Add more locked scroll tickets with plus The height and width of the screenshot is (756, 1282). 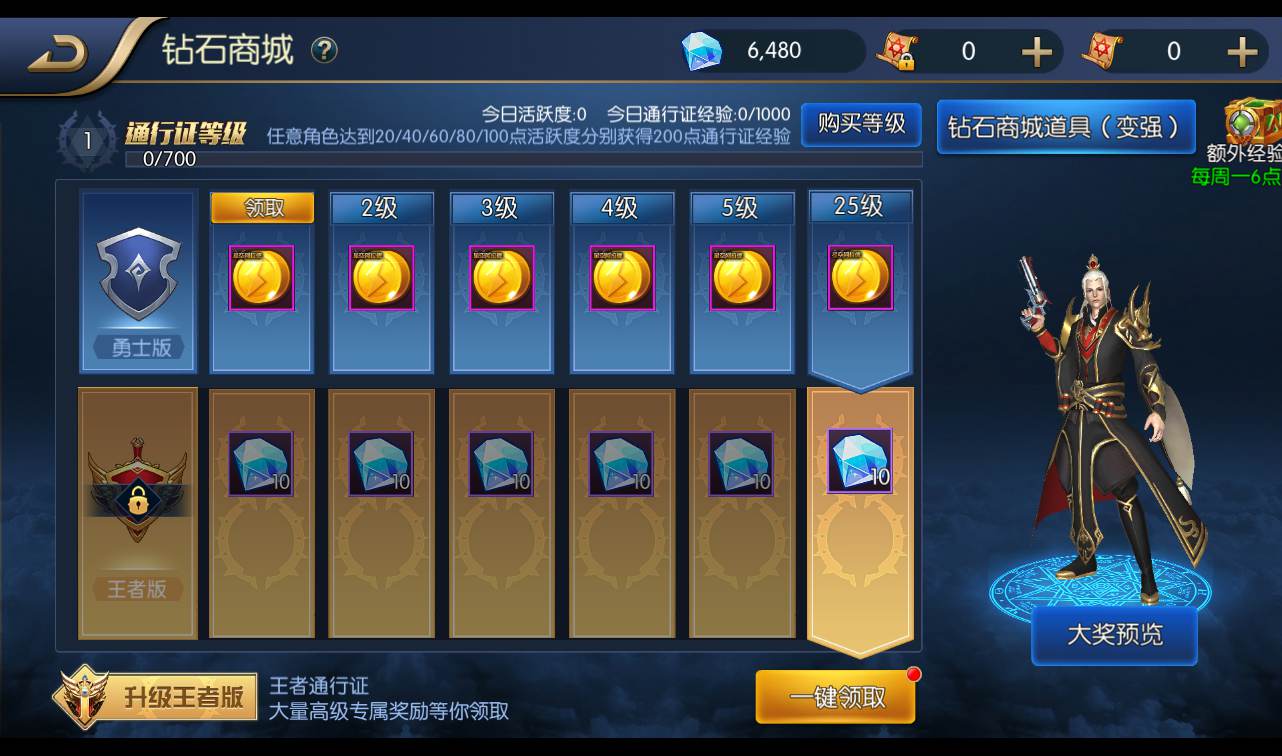click(x=1036, y=51)
